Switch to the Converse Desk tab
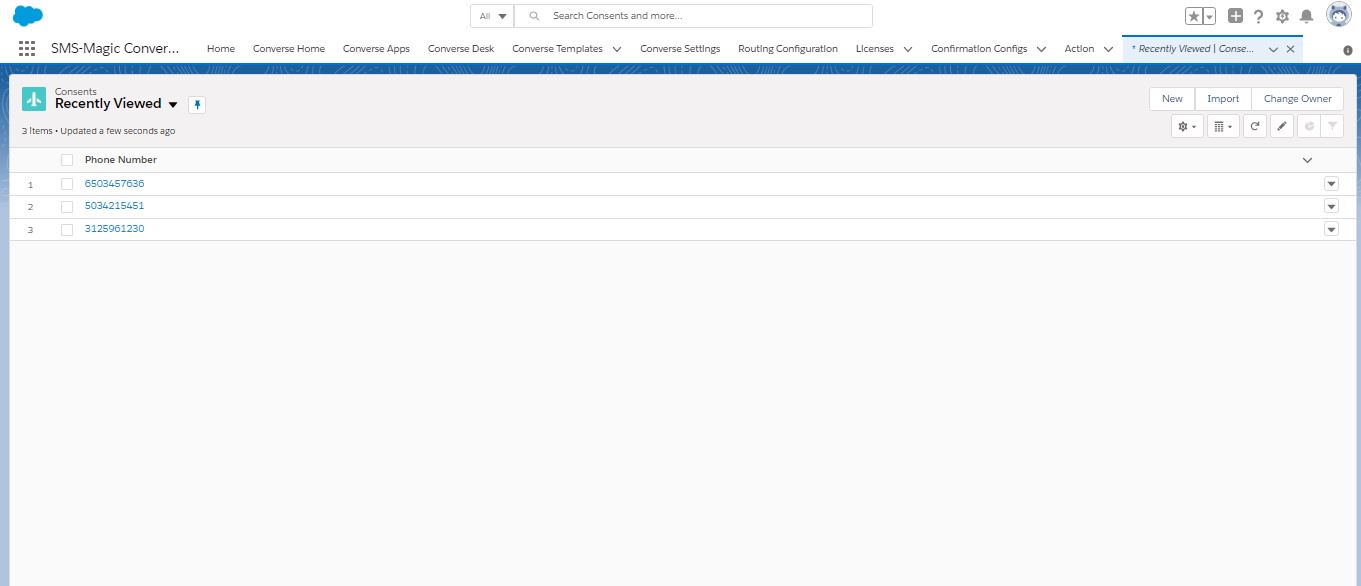 click(x=461, y=49)
